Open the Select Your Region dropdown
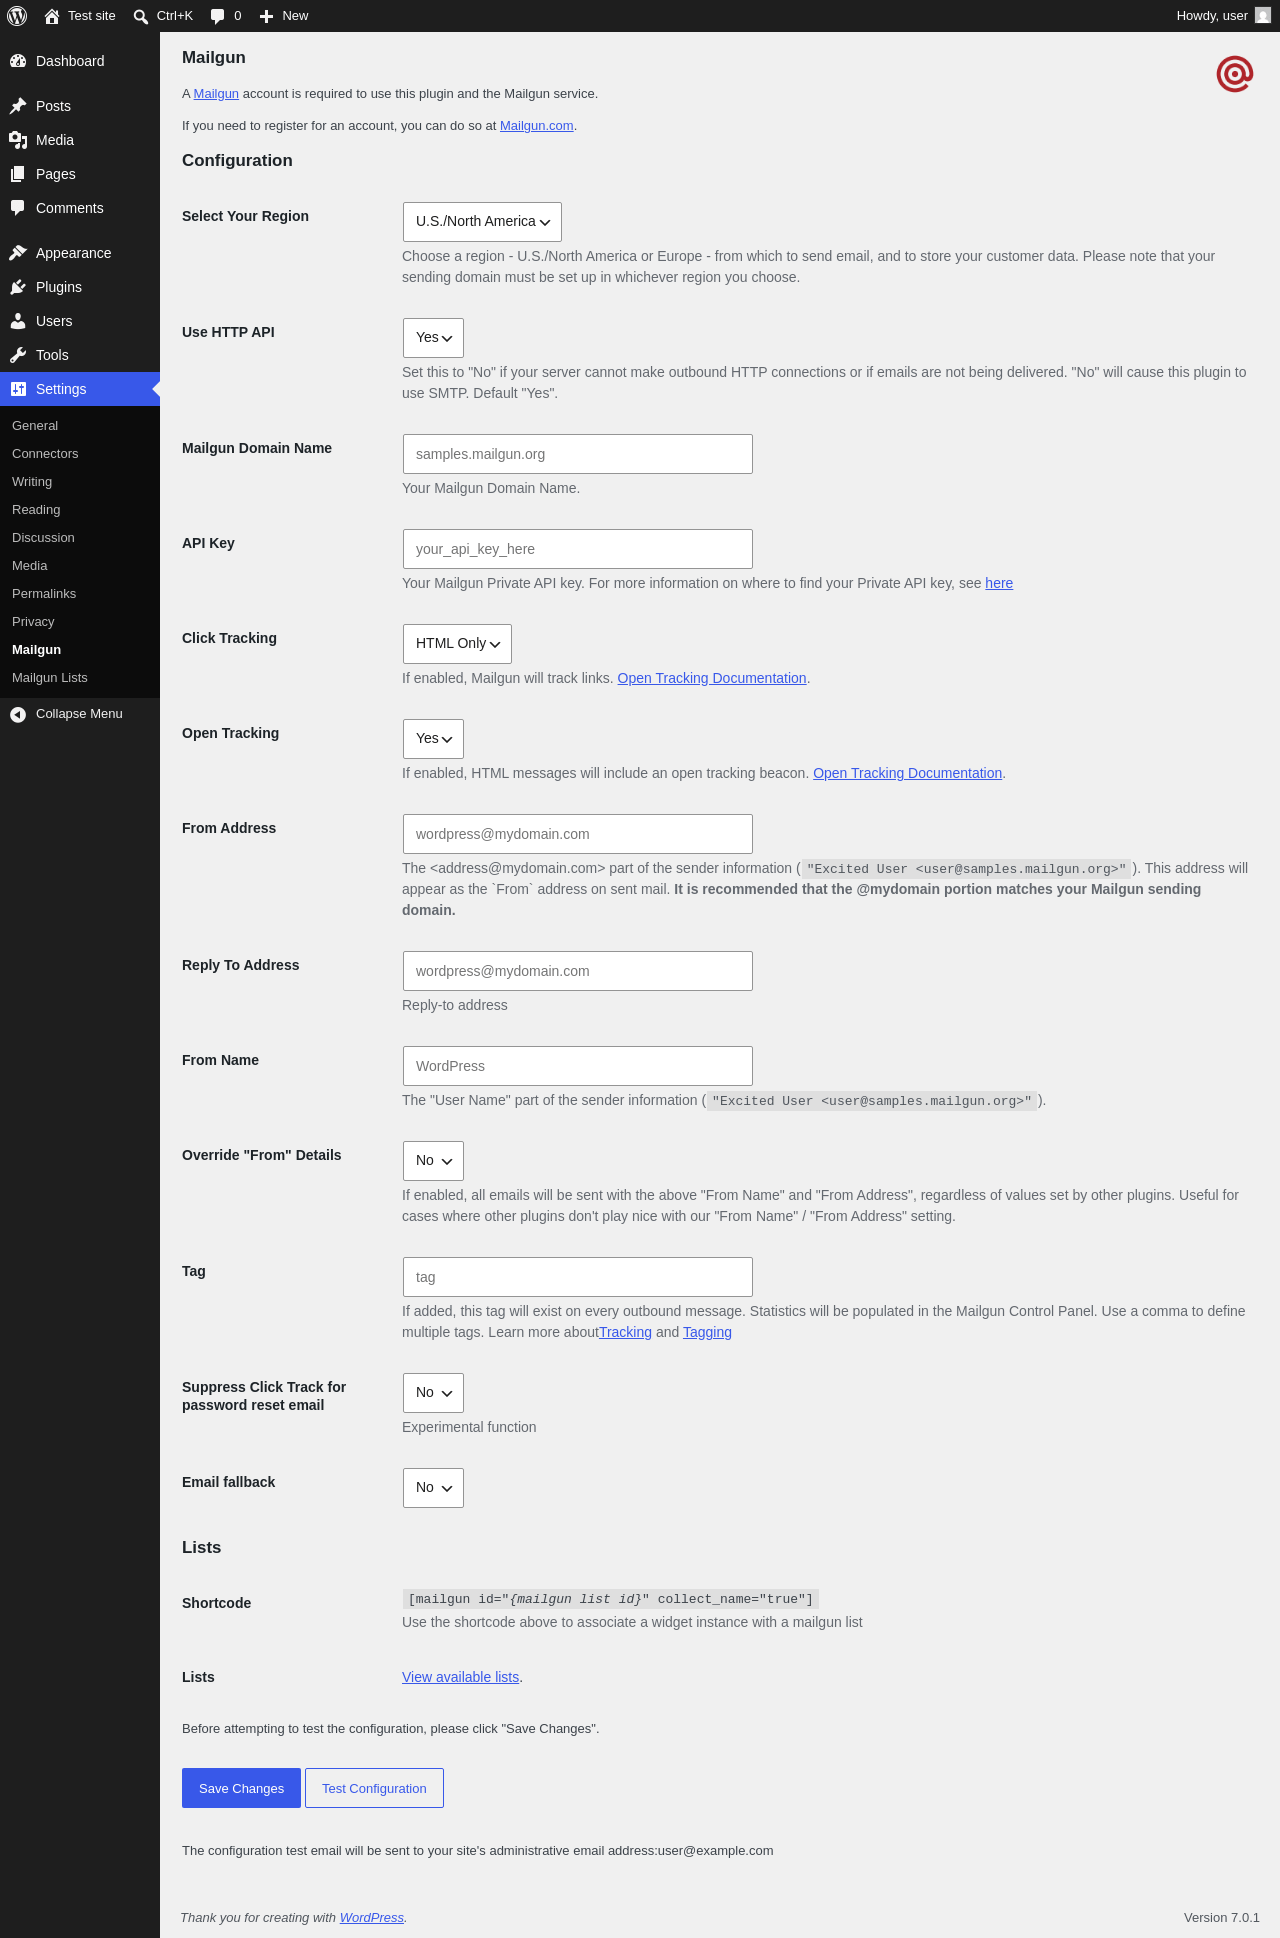This screenshot has width=1280, height=1938. [x=482, y=222]
